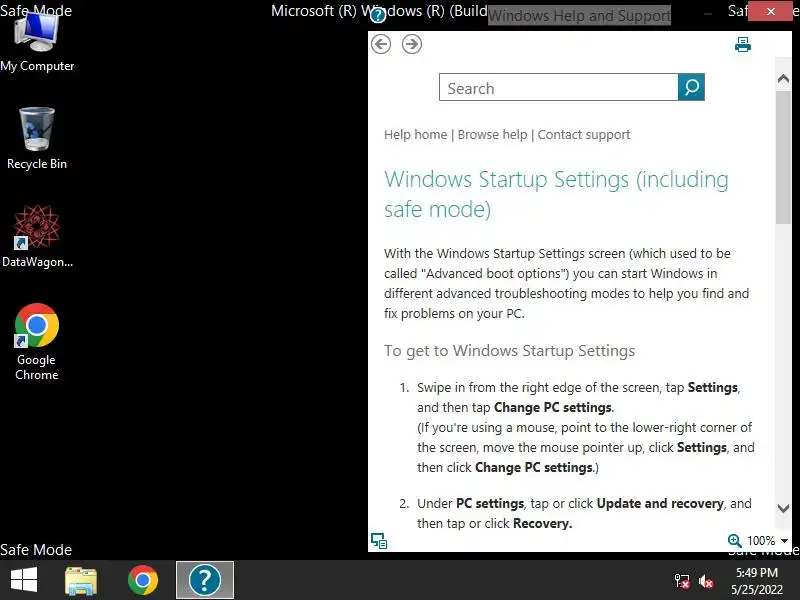
Task: Click the vertical scrollbar thumb in help window
Action: coord(783,157)
